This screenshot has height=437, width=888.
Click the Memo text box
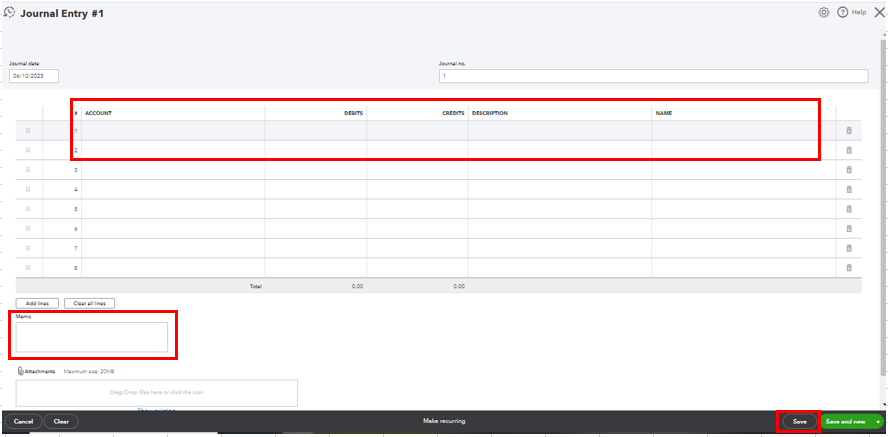coord(92,337)
